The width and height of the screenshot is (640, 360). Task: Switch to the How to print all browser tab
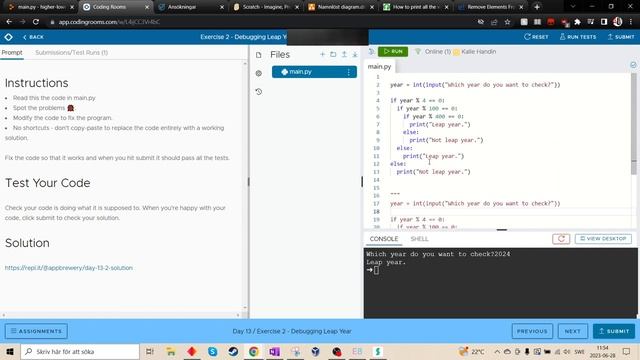pyautogui.click(x=416, y=7)
